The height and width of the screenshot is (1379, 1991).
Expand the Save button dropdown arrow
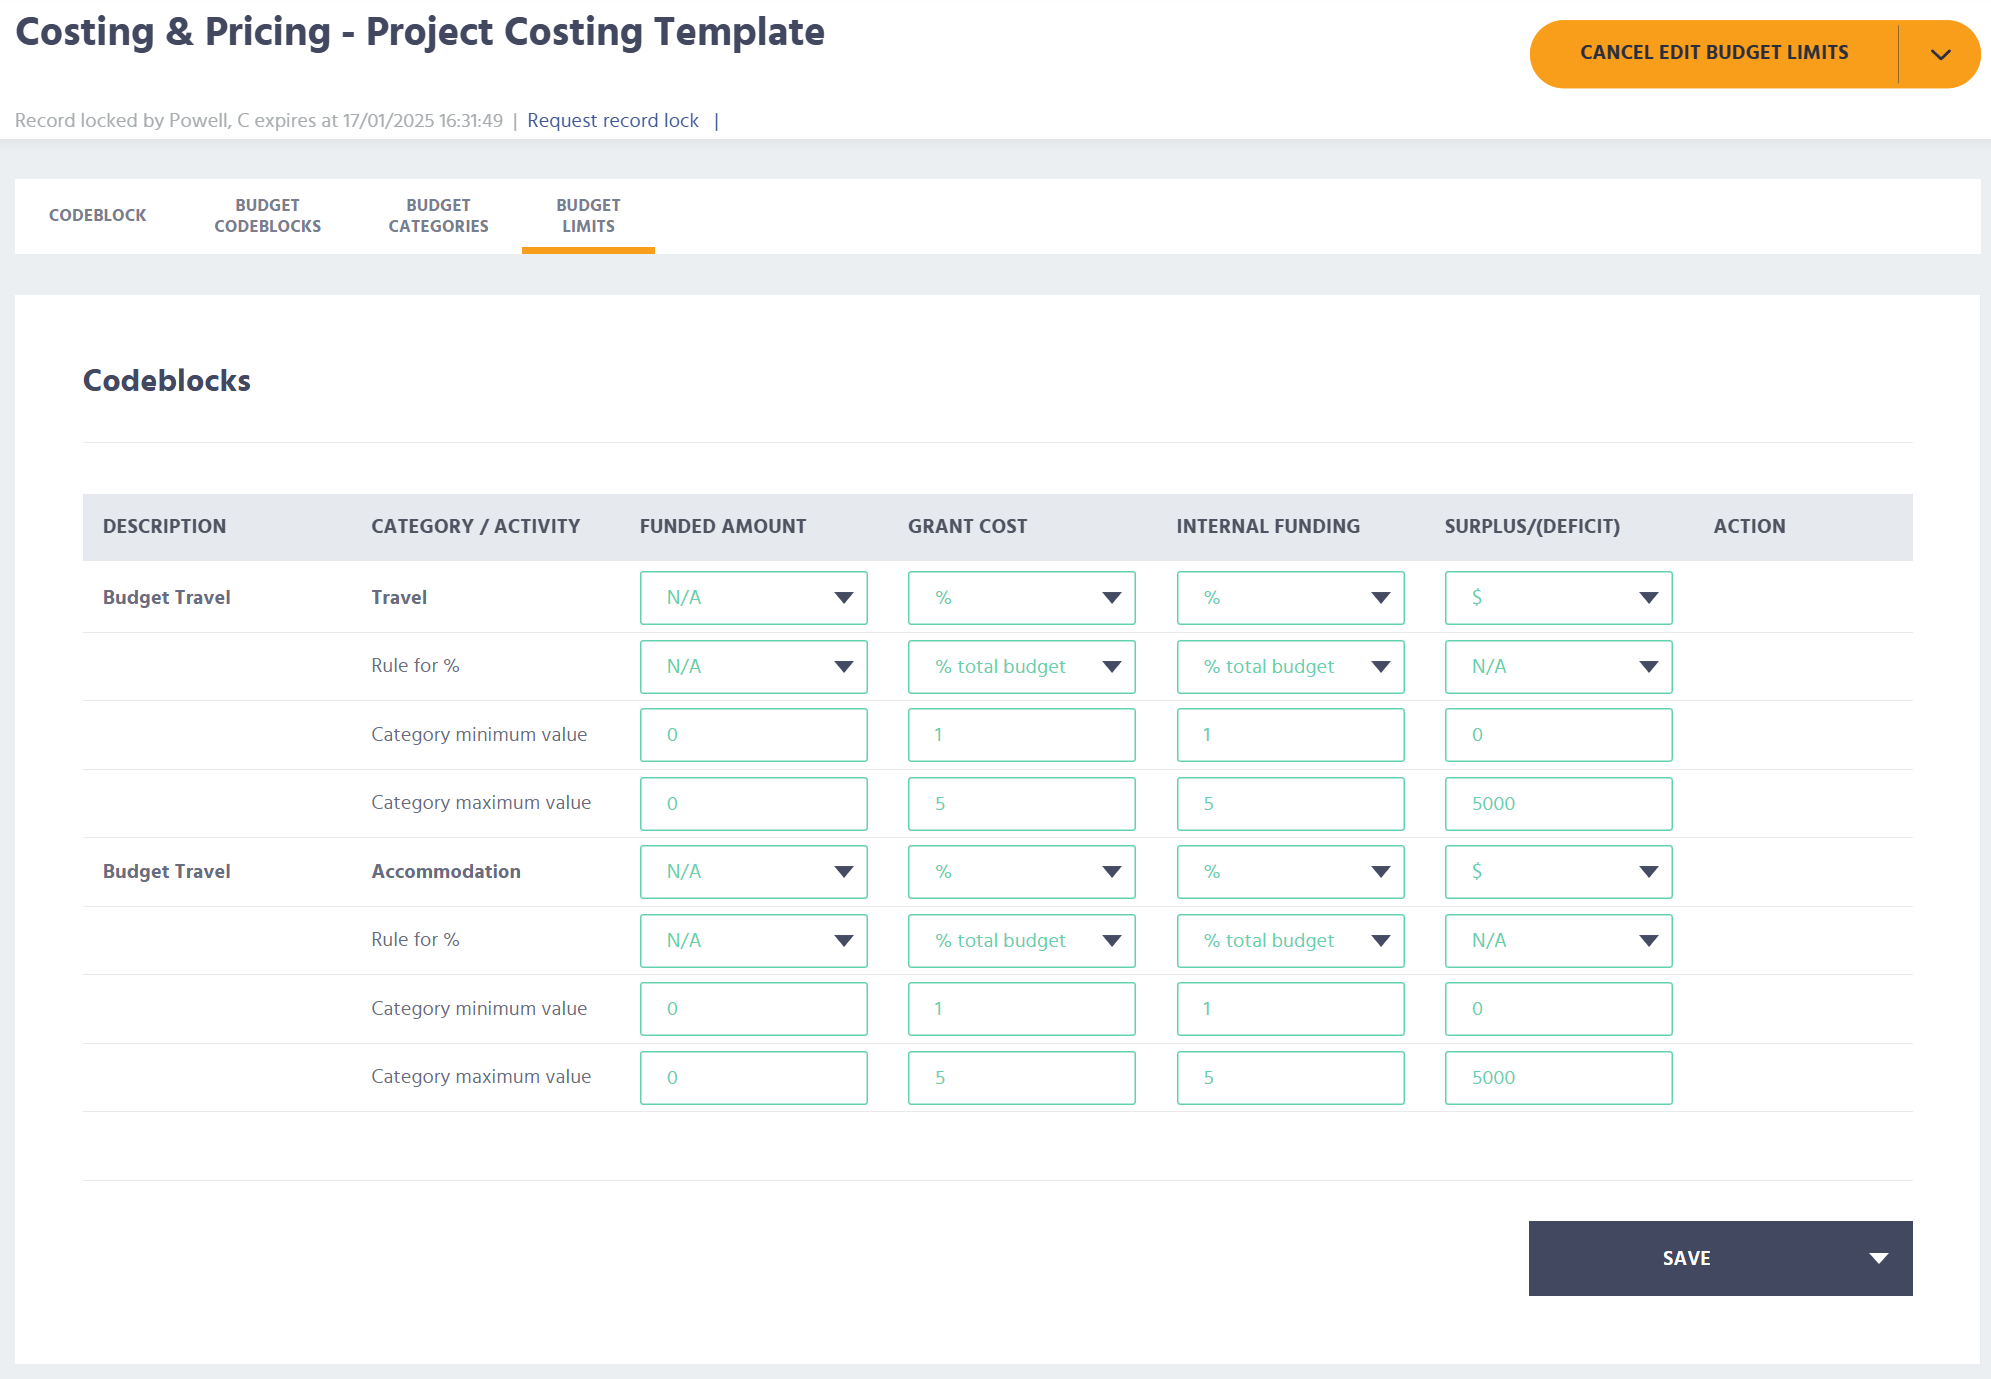(x=1879, y=1259)
